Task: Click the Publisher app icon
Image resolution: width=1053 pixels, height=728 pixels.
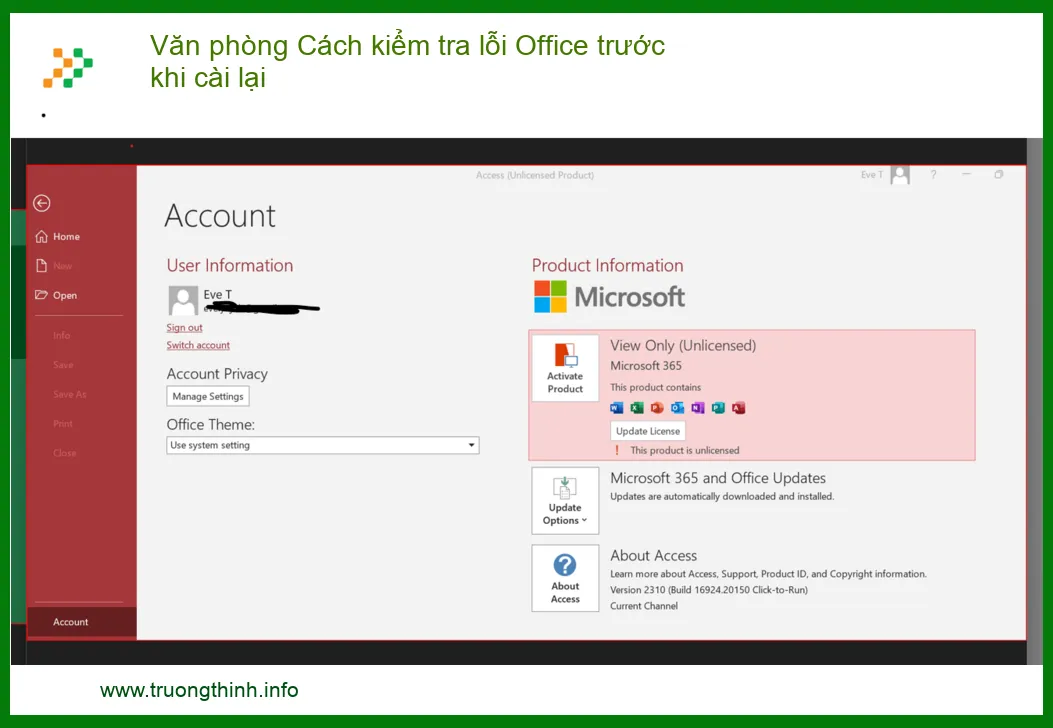Action: (x=718, y=408)
